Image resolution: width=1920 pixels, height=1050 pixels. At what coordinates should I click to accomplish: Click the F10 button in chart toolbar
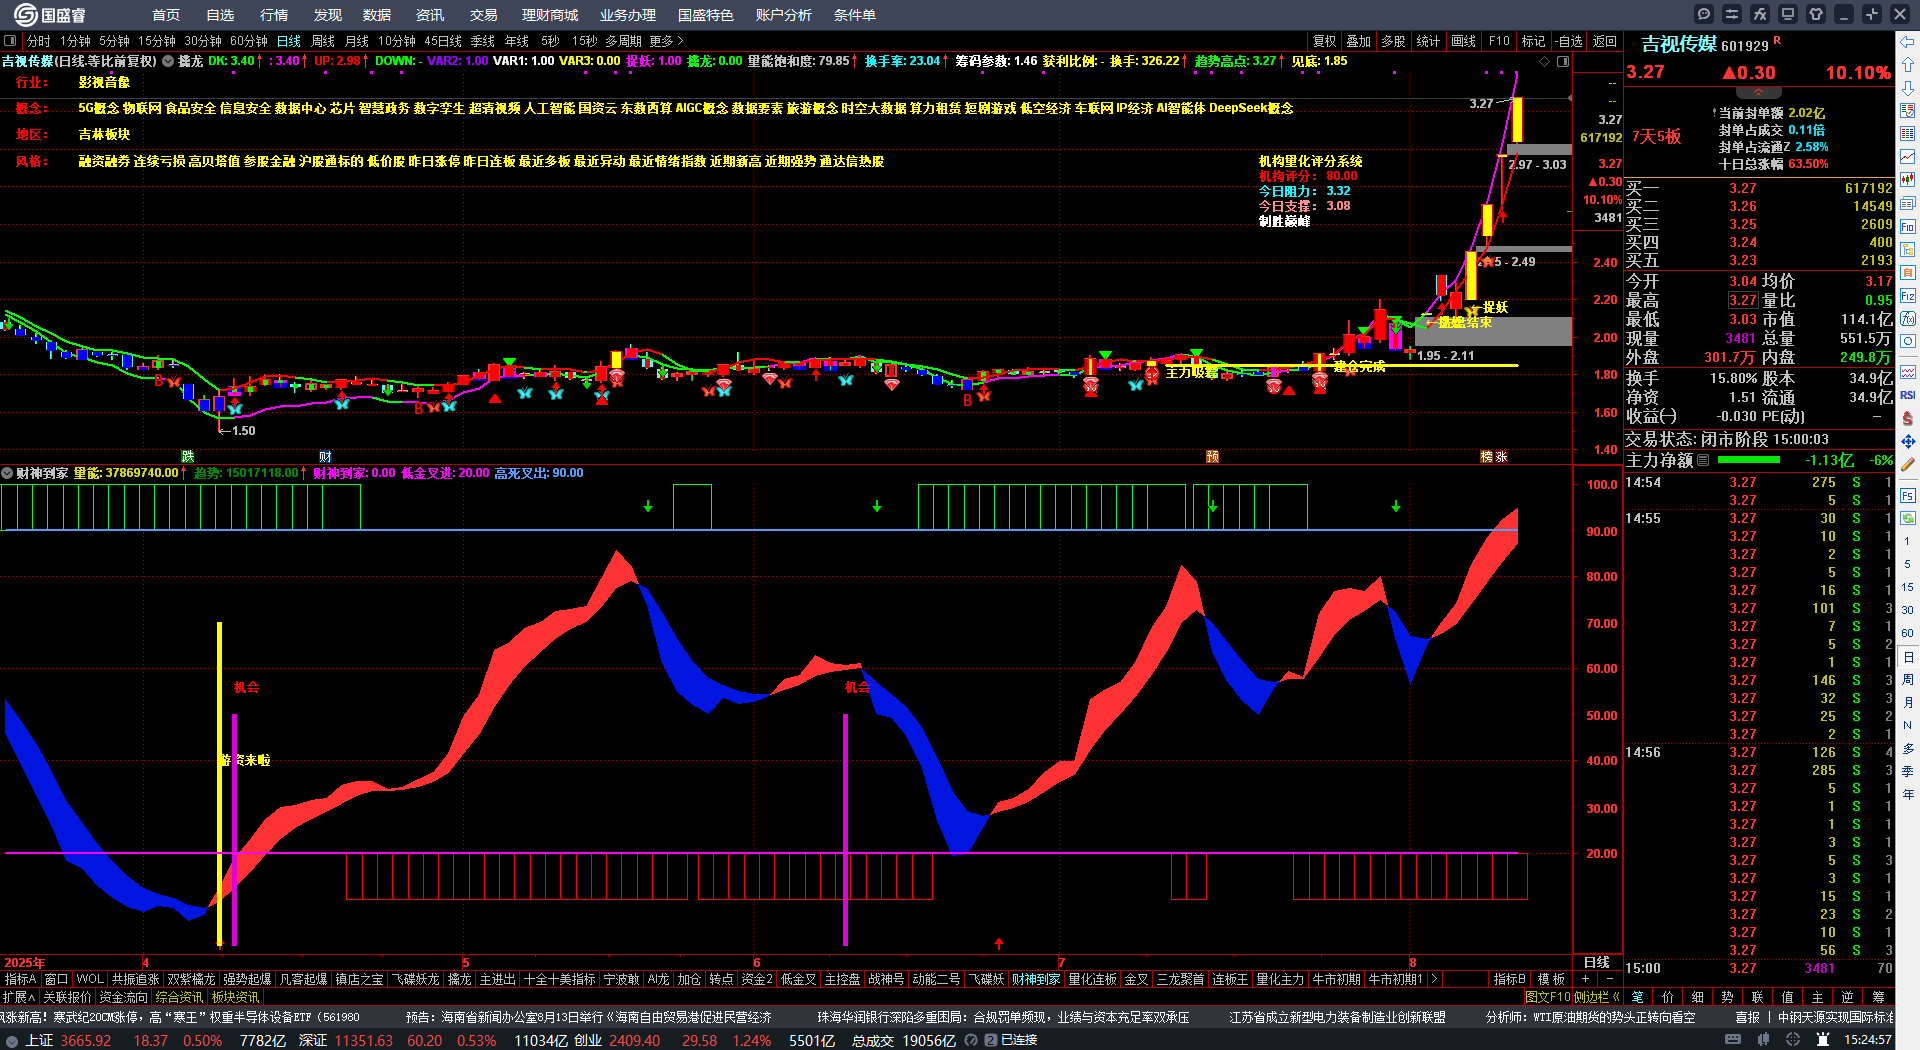pos(1498,41)
